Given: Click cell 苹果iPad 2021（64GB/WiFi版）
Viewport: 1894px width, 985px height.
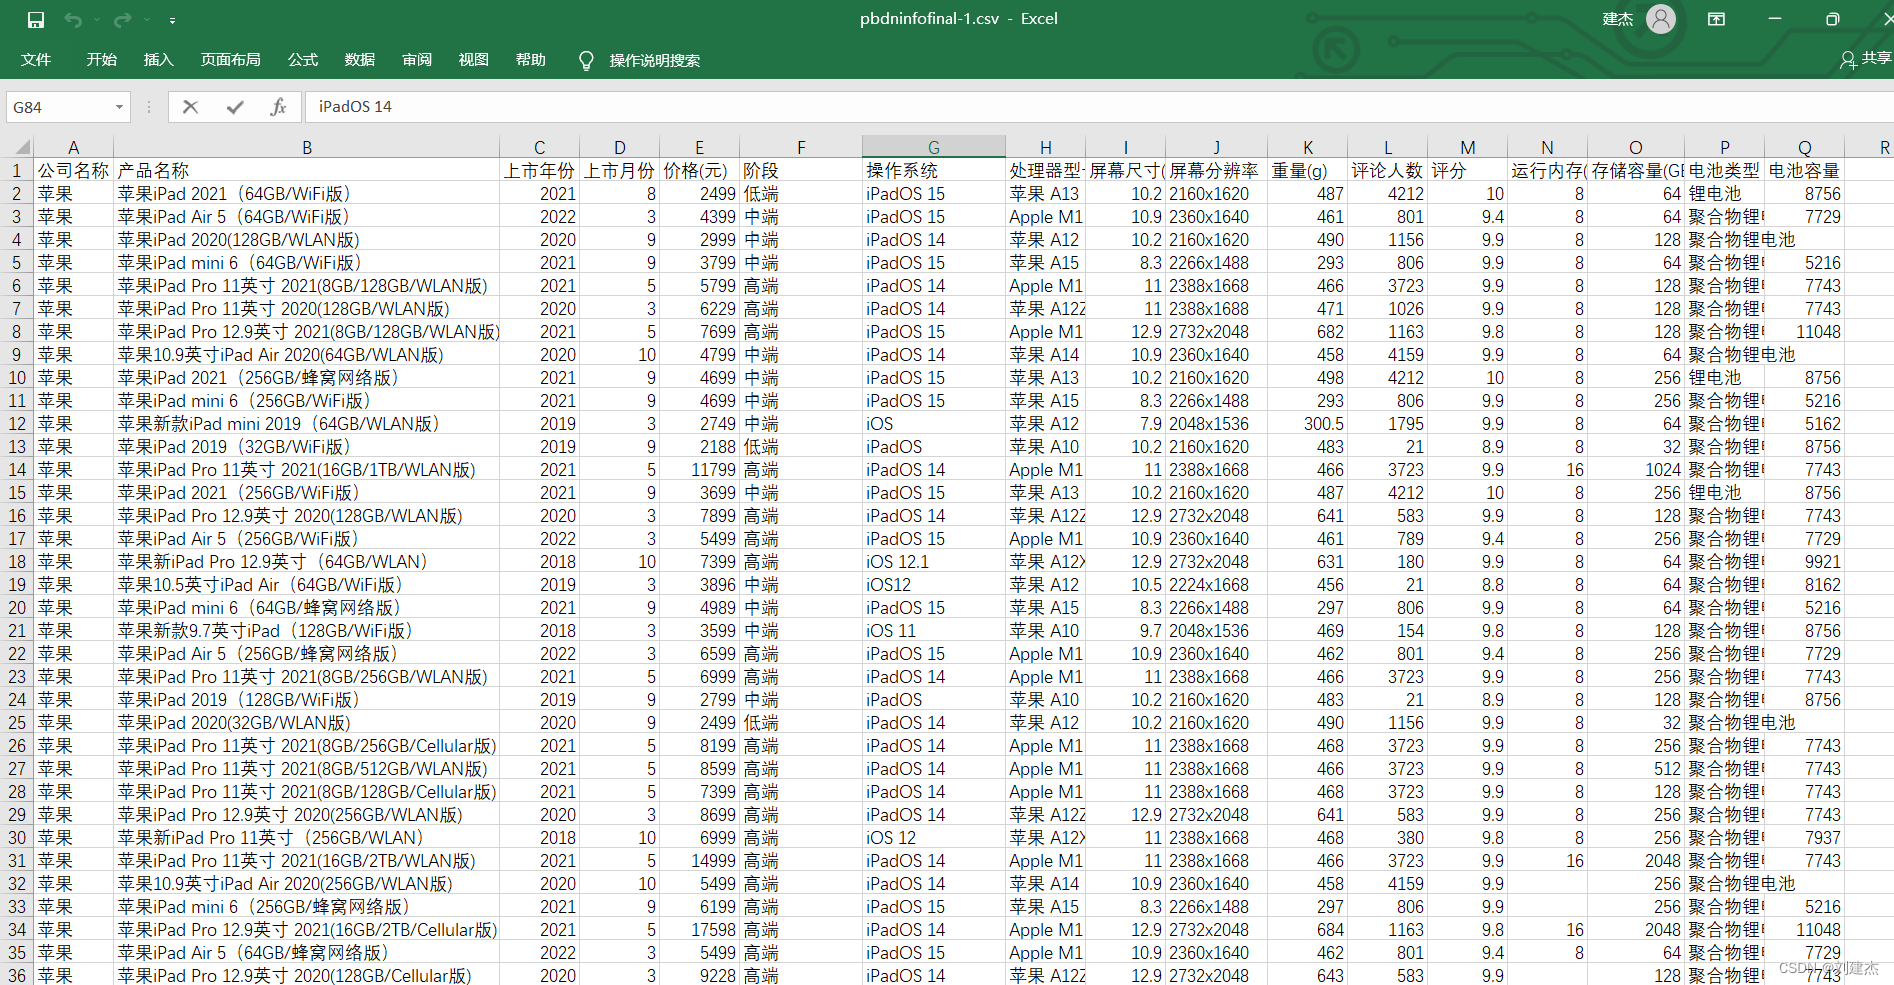Looking at the screenshot, I should click(307, 194).
